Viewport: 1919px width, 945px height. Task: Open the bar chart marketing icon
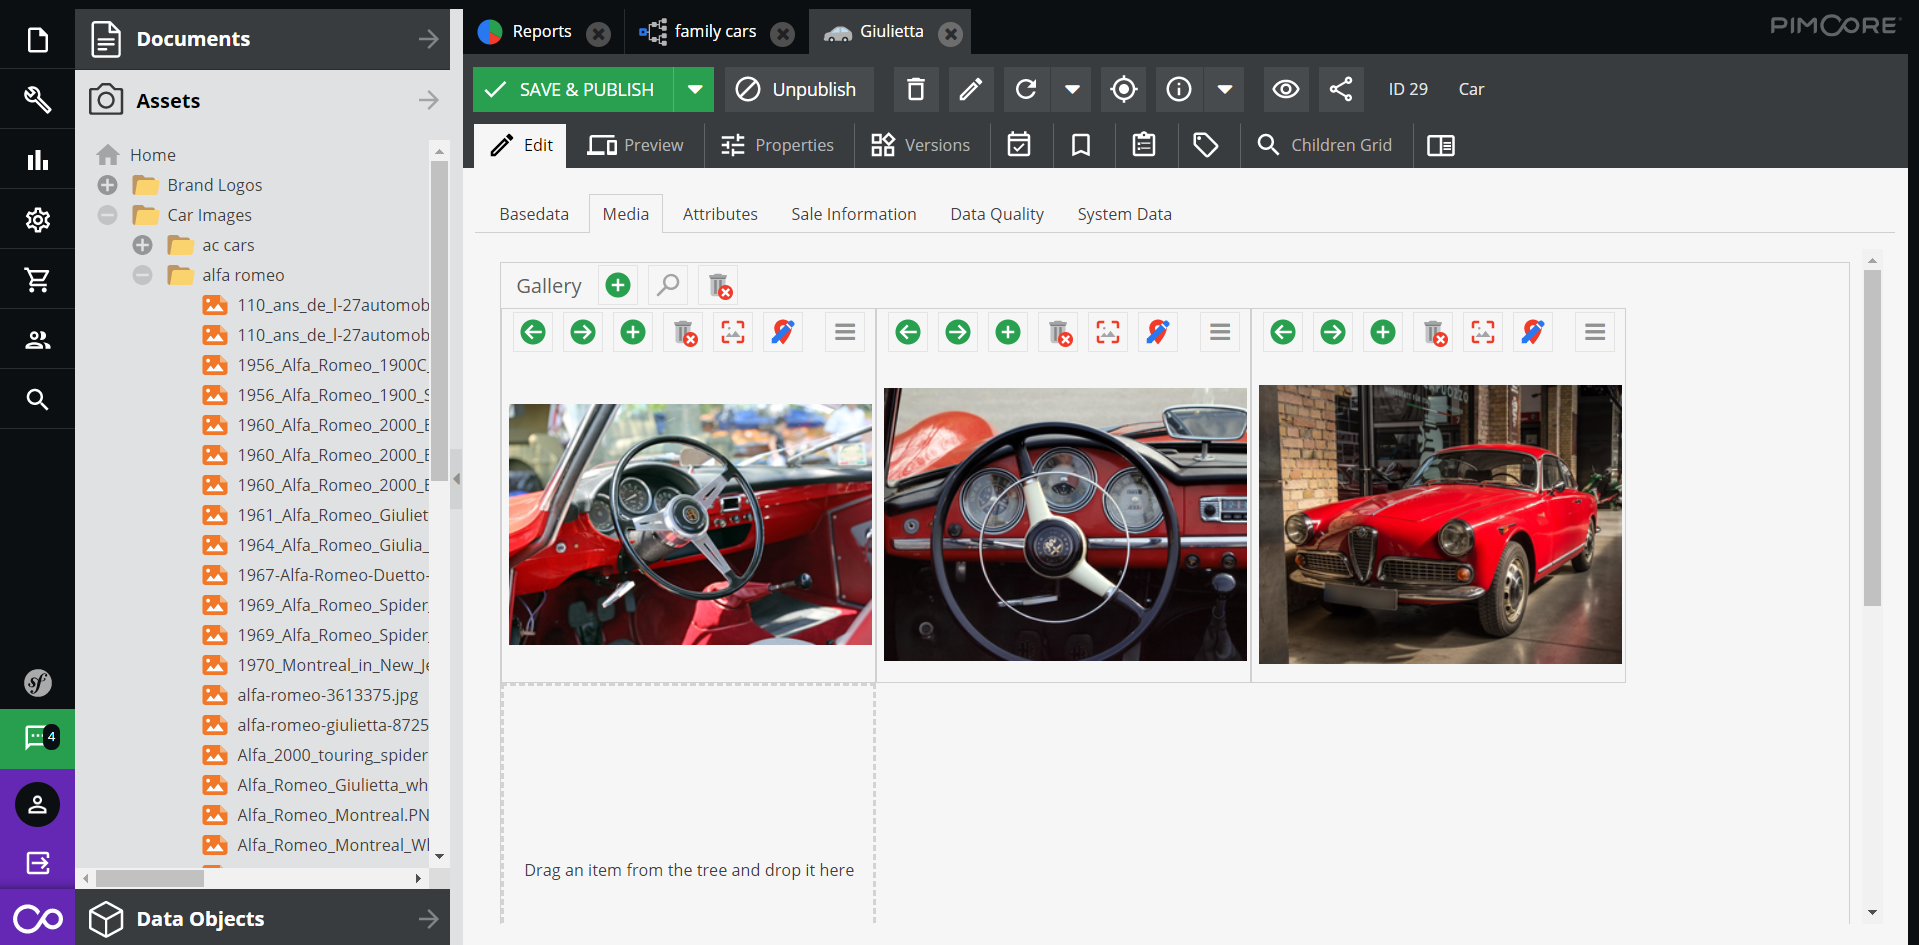[x=37, y=159]
